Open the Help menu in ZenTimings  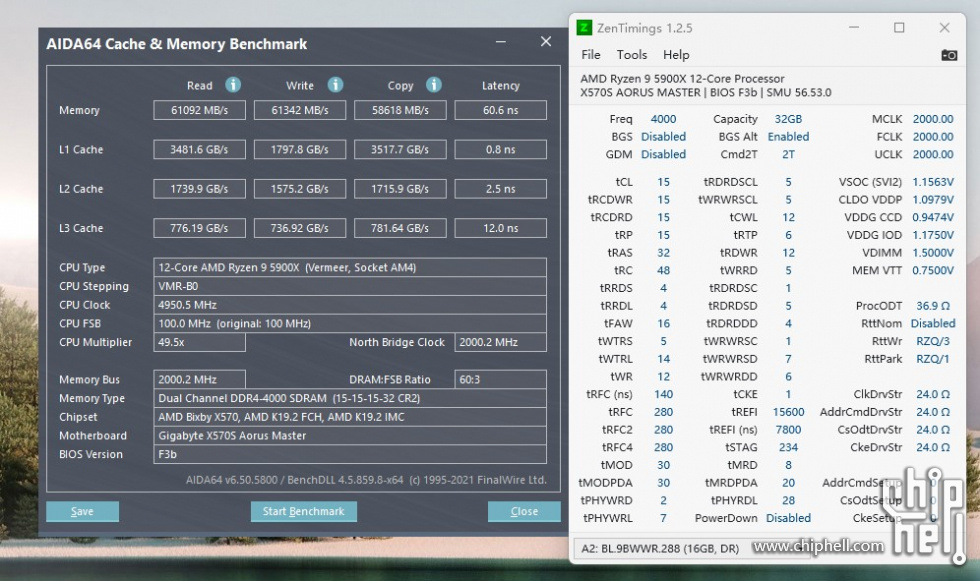coord(676,55)
